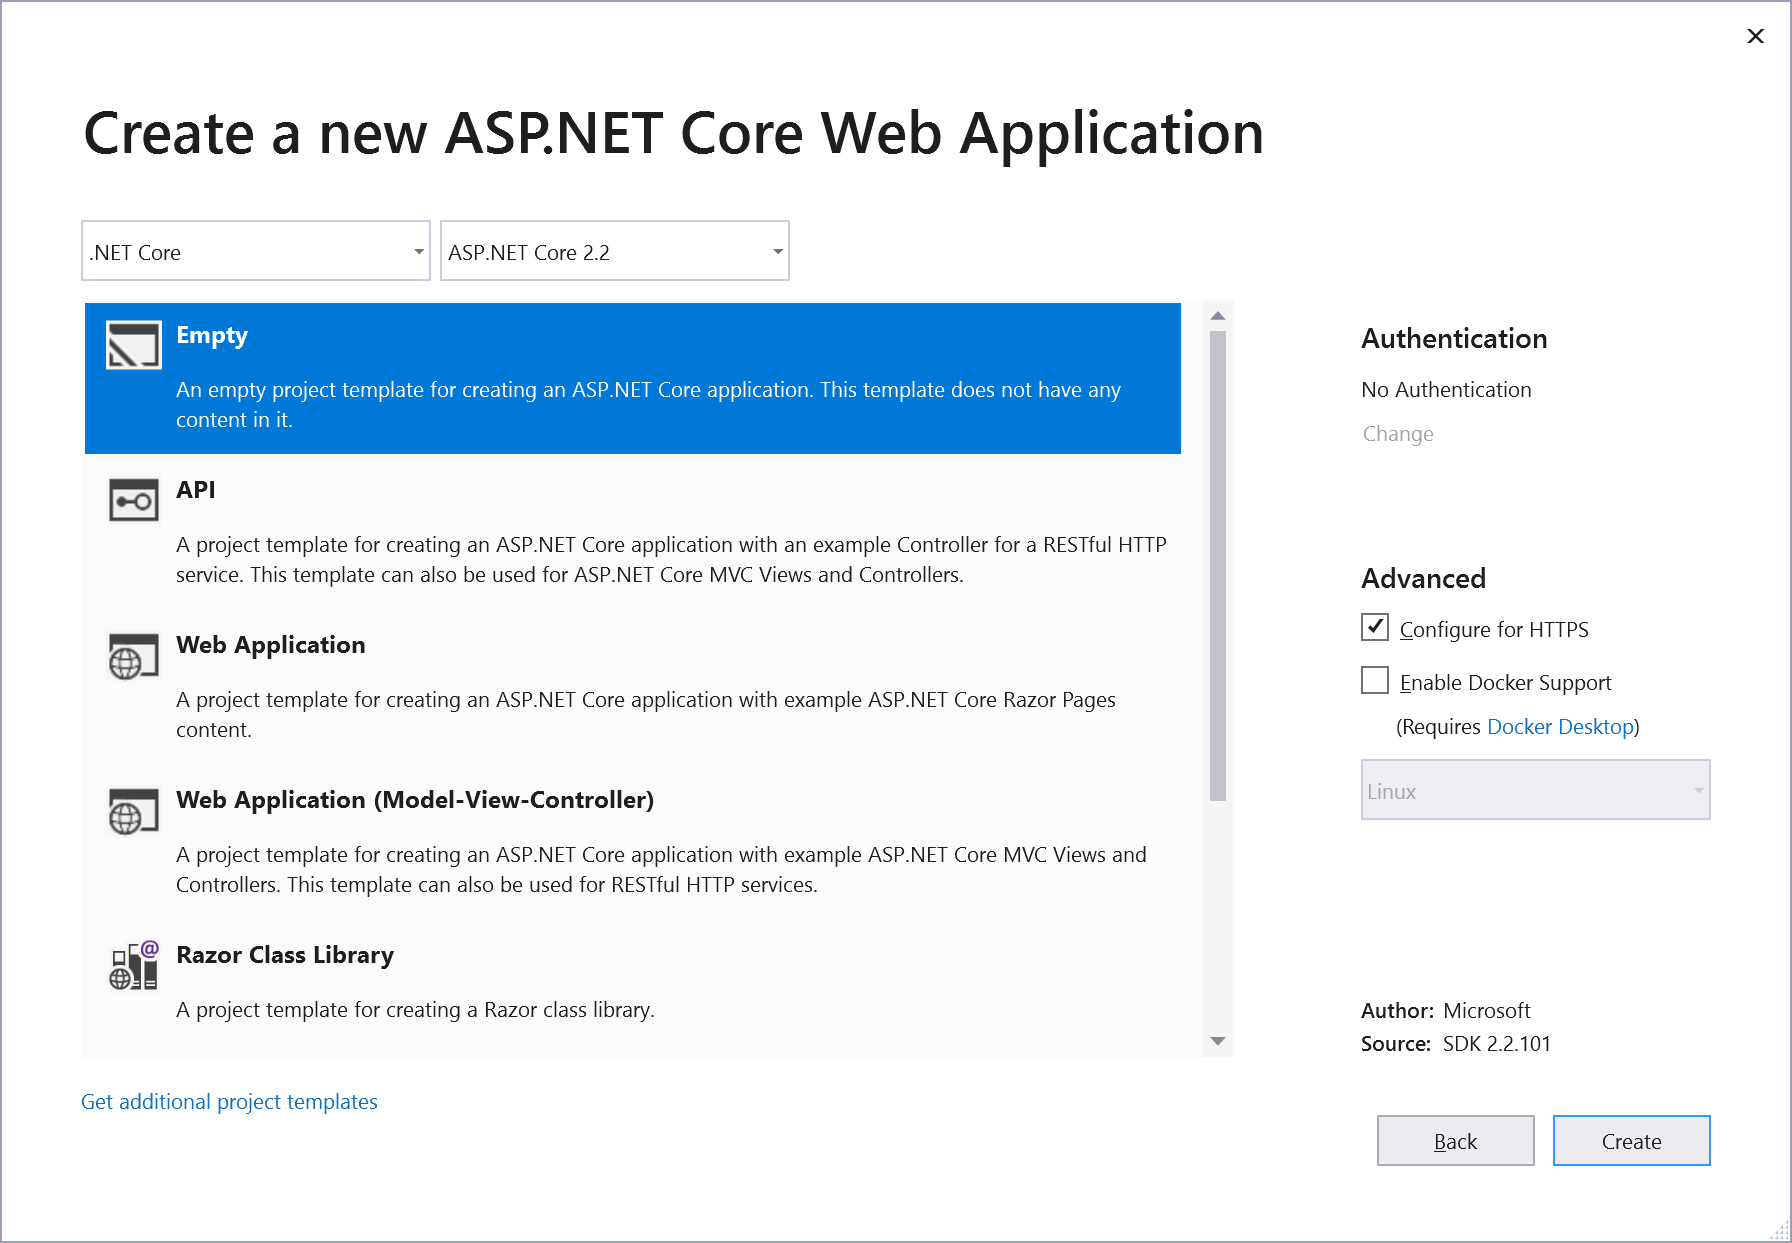Viewport: 1792px width, 1243px height.
Task: Click the No Authentication text
Action: pyautogui.click(x=1446, y=390)
